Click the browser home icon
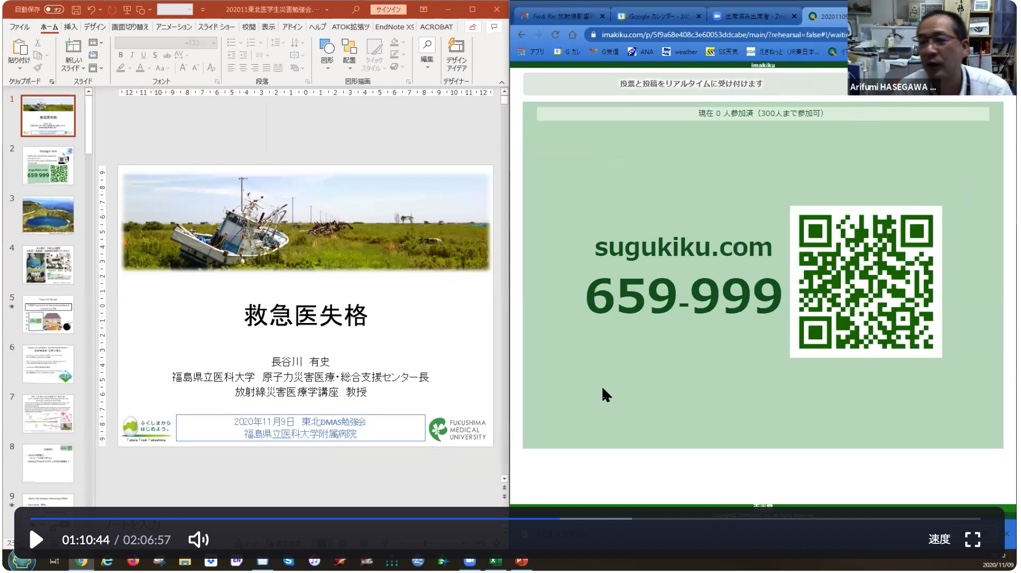 coord(572,35)
